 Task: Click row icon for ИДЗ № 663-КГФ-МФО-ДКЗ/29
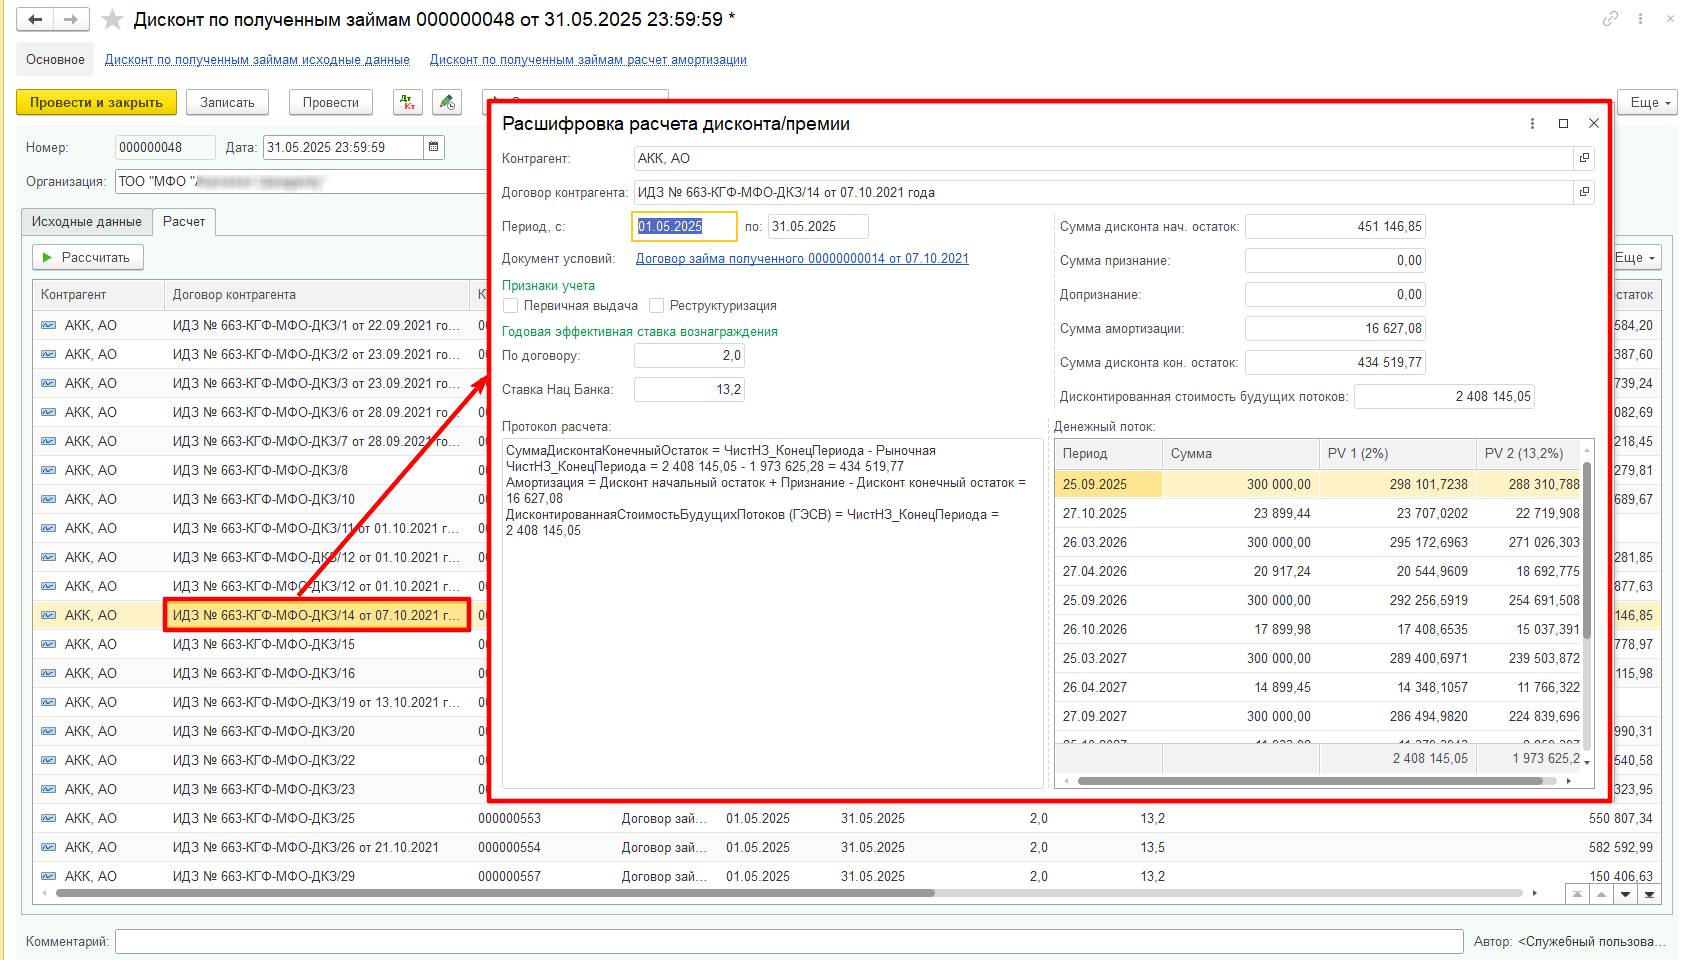tap(48, 876)
